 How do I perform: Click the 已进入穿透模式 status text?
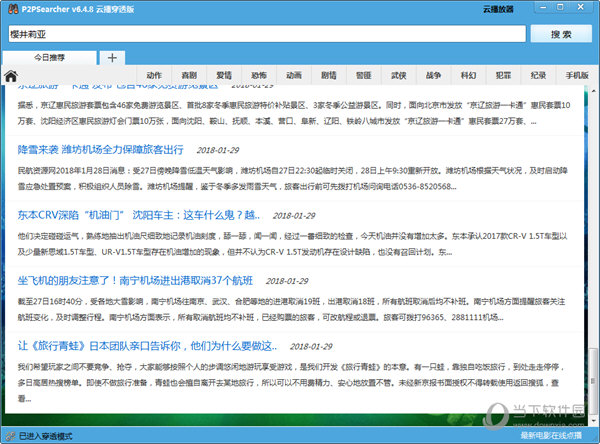(46, 436)
